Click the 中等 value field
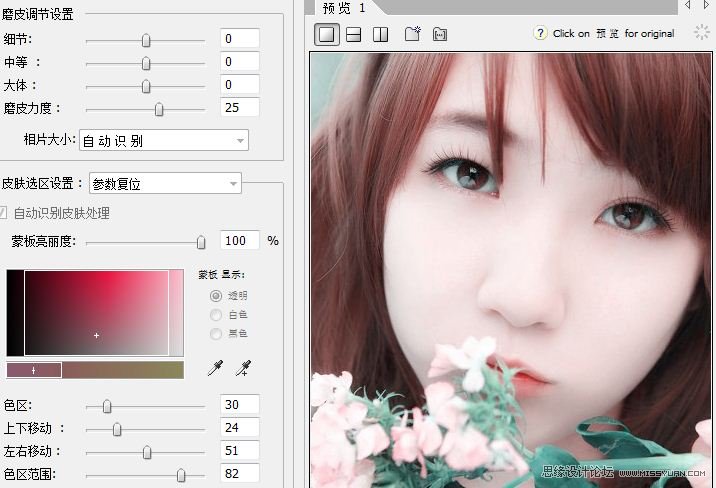 (x=240, y=61)
